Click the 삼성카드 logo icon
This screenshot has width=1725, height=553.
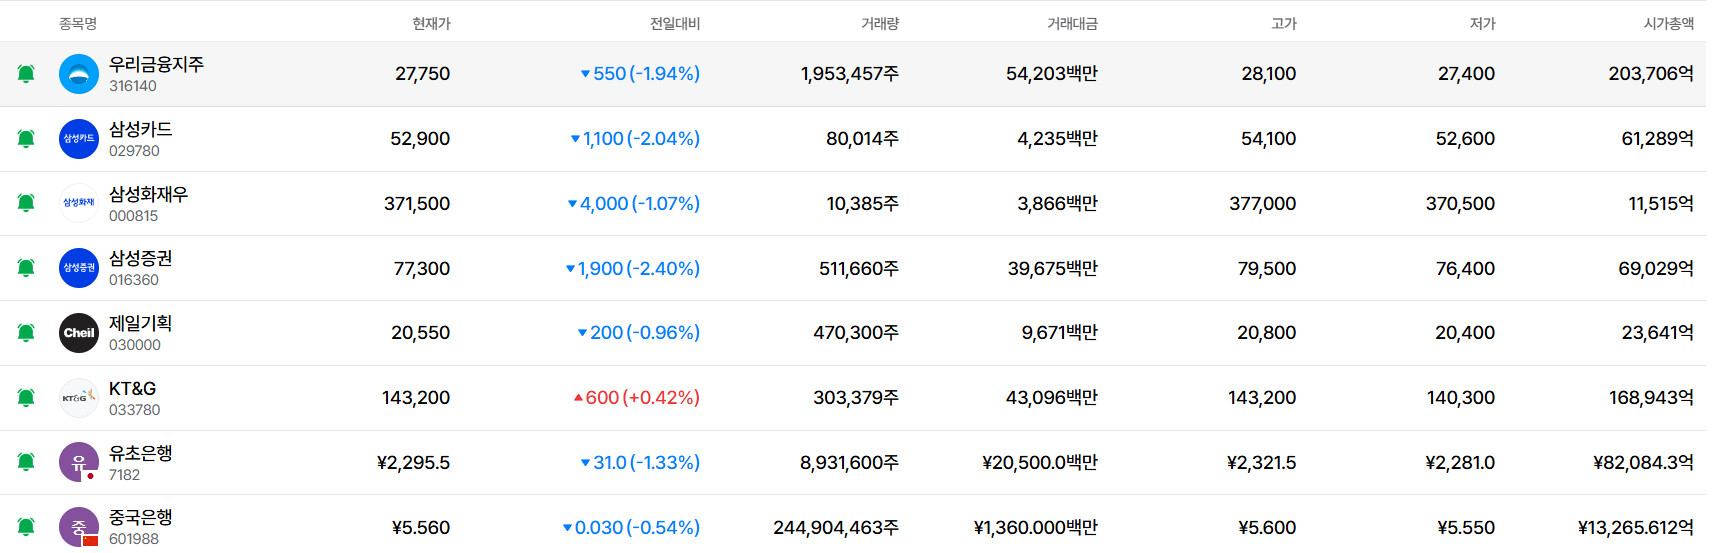(79, 139)
